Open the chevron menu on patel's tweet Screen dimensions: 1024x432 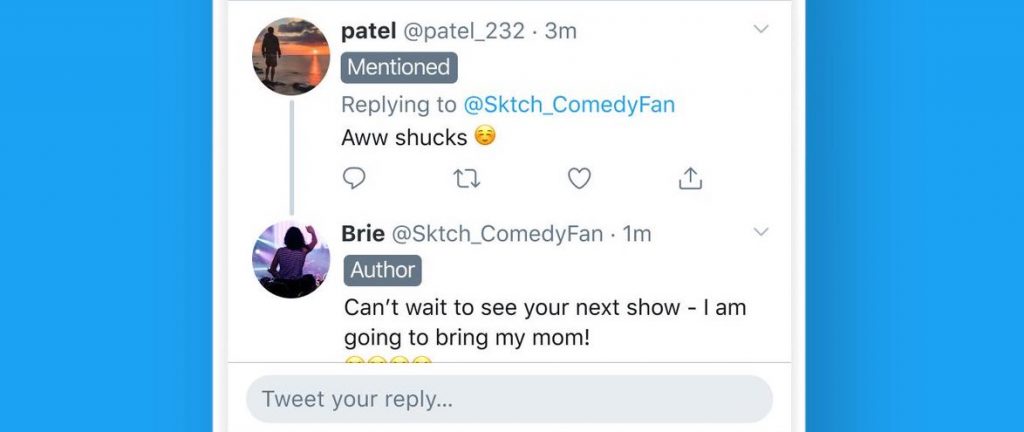(761, 29)
